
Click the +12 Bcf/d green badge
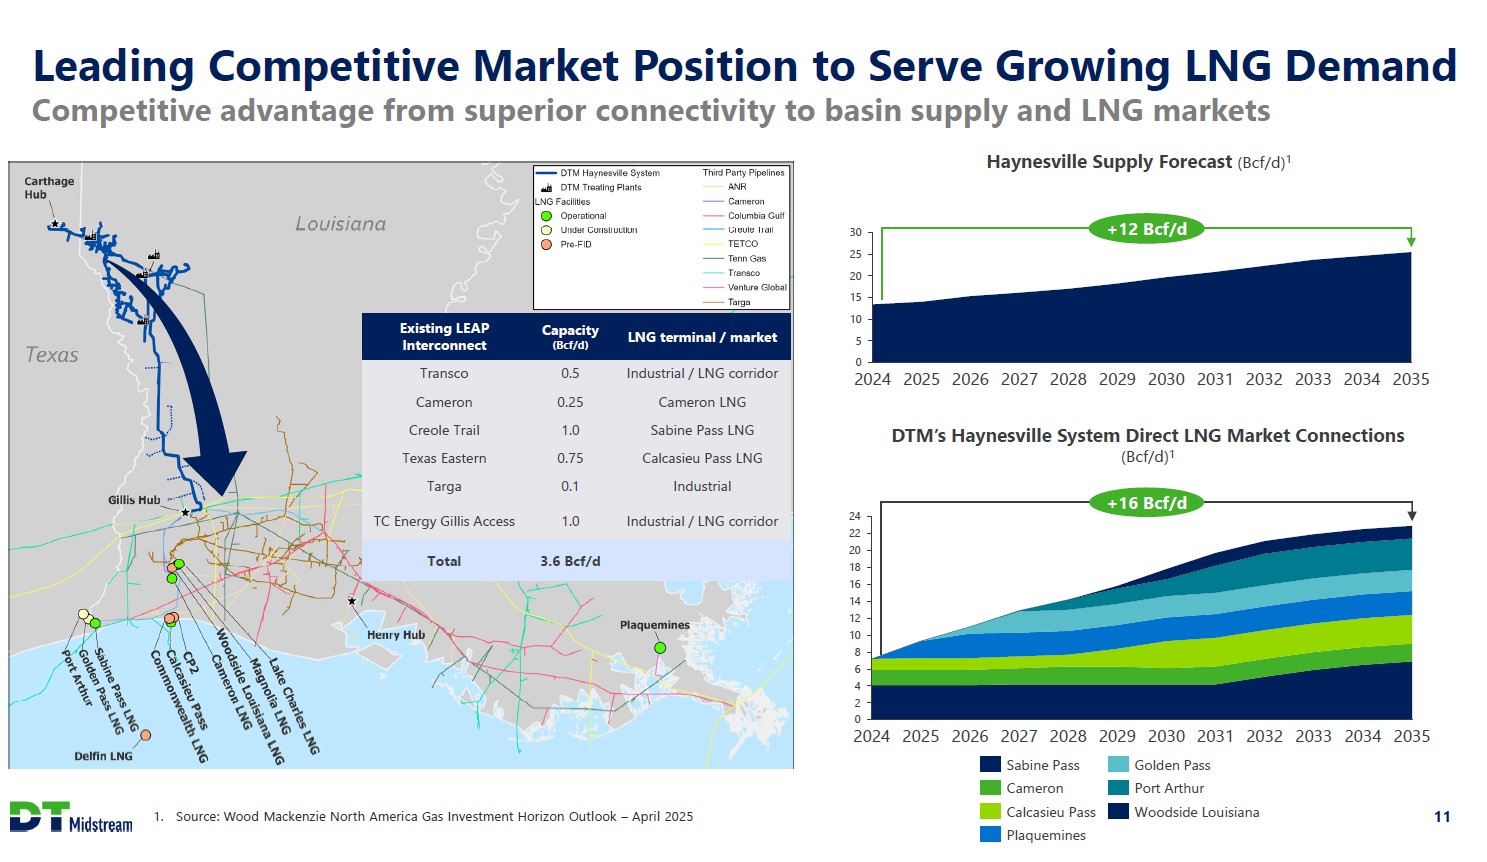[x=1146, y=229]
